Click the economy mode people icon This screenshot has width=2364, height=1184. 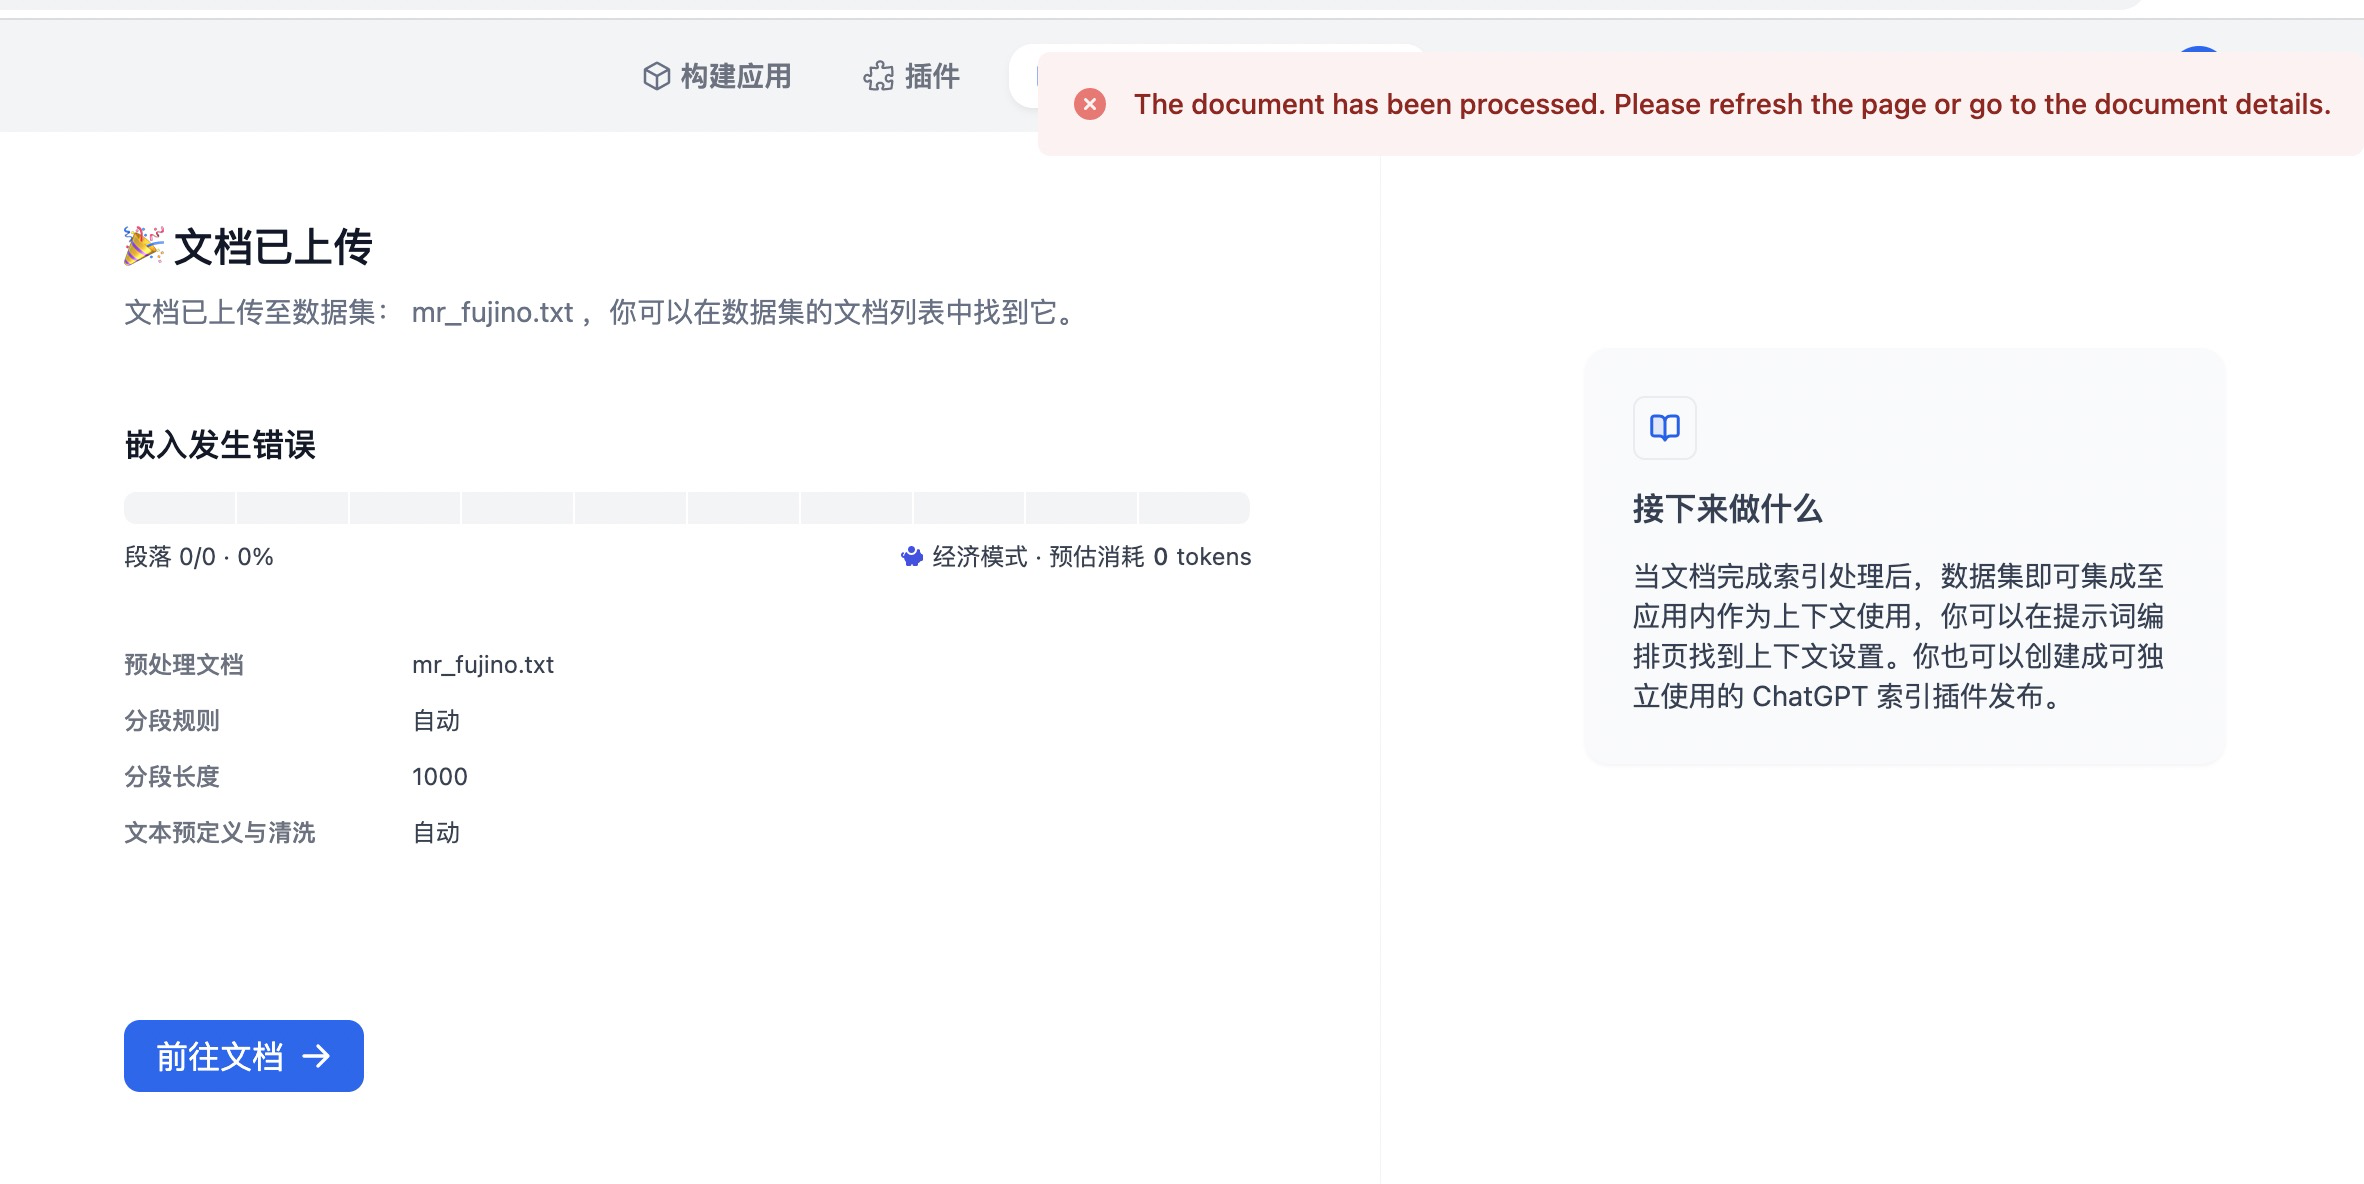(911, 556)
